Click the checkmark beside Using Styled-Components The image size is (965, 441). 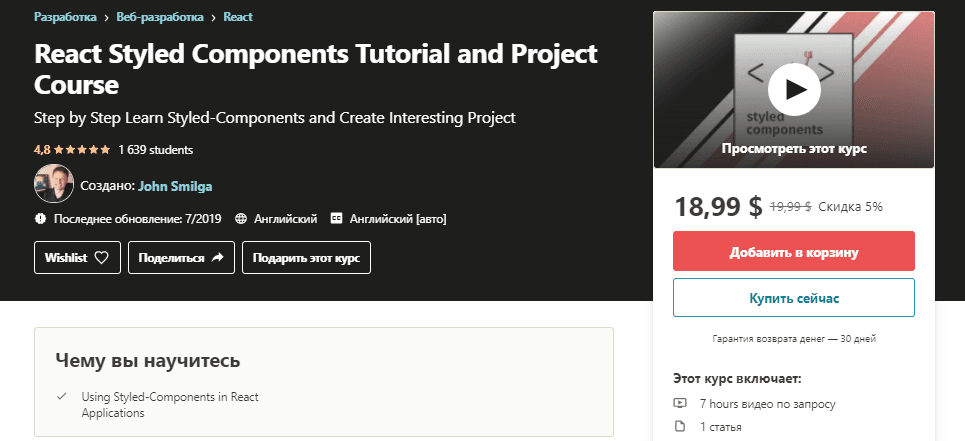coord(61,397)
